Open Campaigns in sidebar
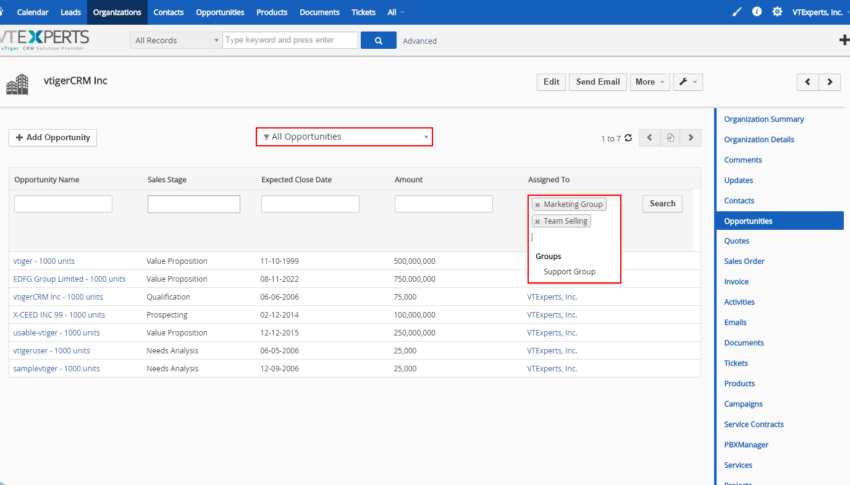 (743, 404)
